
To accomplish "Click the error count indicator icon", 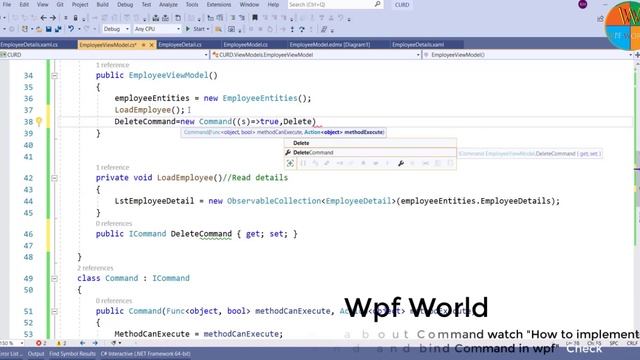I will pos(40,343).
